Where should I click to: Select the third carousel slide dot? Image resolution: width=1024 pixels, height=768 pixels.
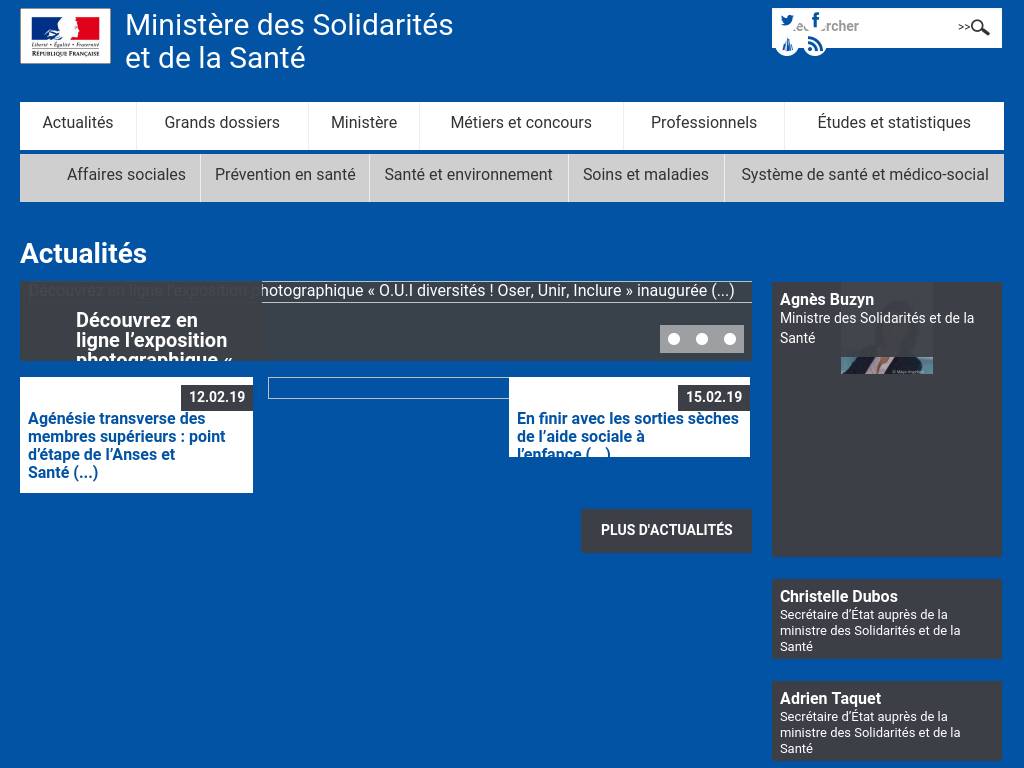pos(730,339)
